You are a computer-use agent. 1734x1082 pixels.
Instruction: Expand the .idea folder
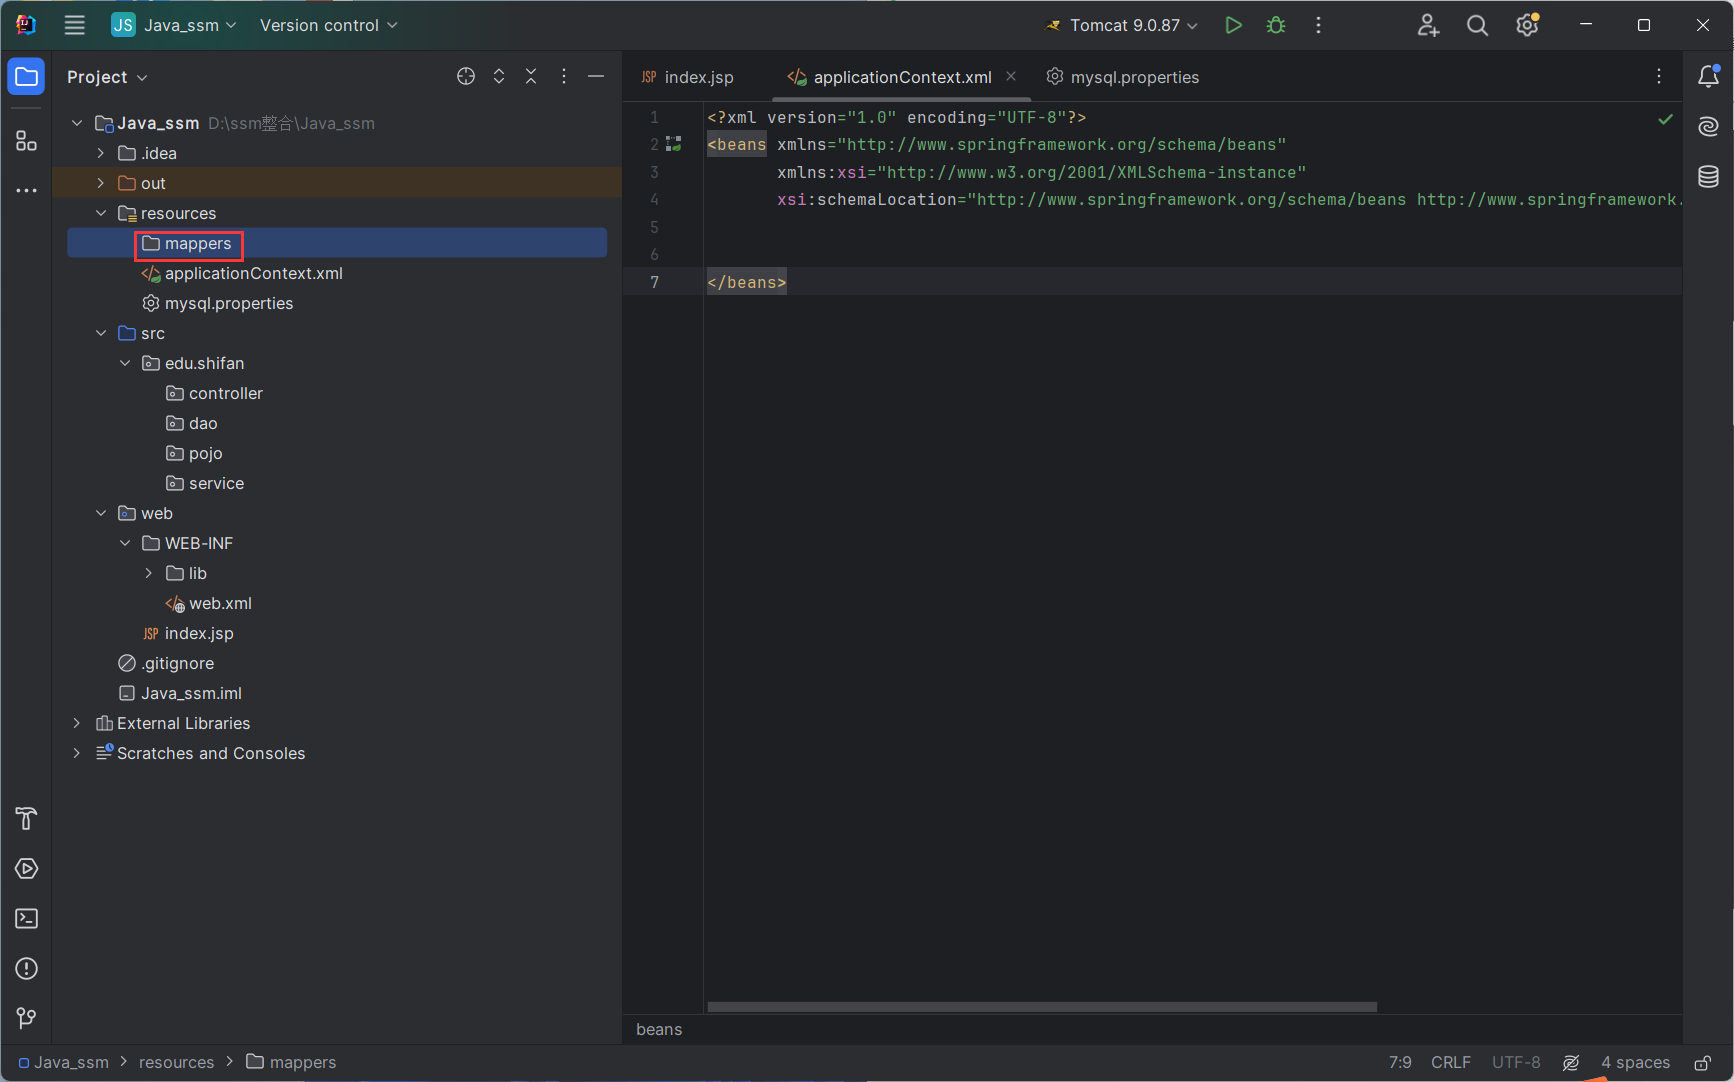click(101, 153)
